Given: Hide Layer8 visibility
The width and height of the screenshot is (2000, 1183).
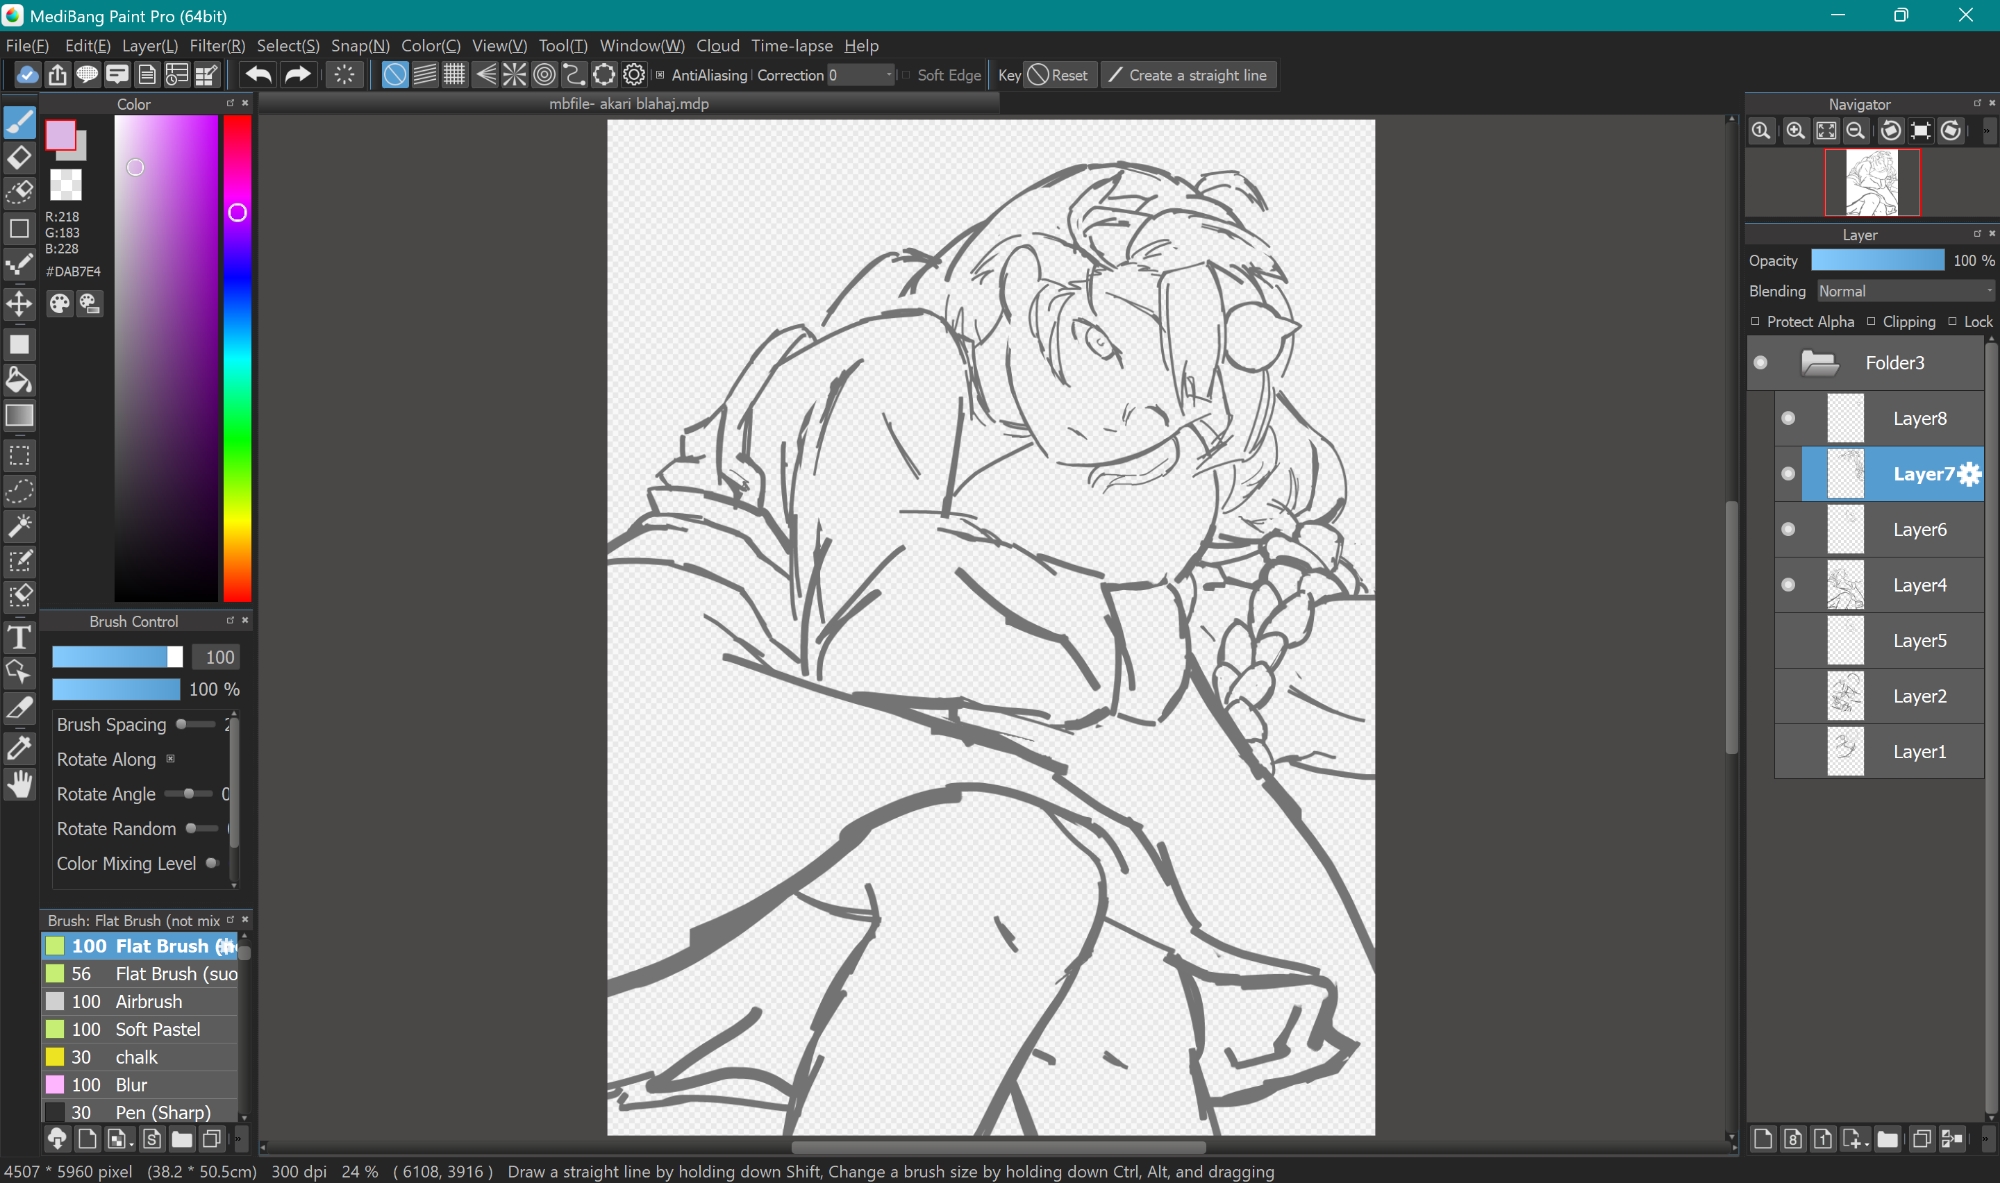Looking at the screenshot, I should click(1788, 419).
